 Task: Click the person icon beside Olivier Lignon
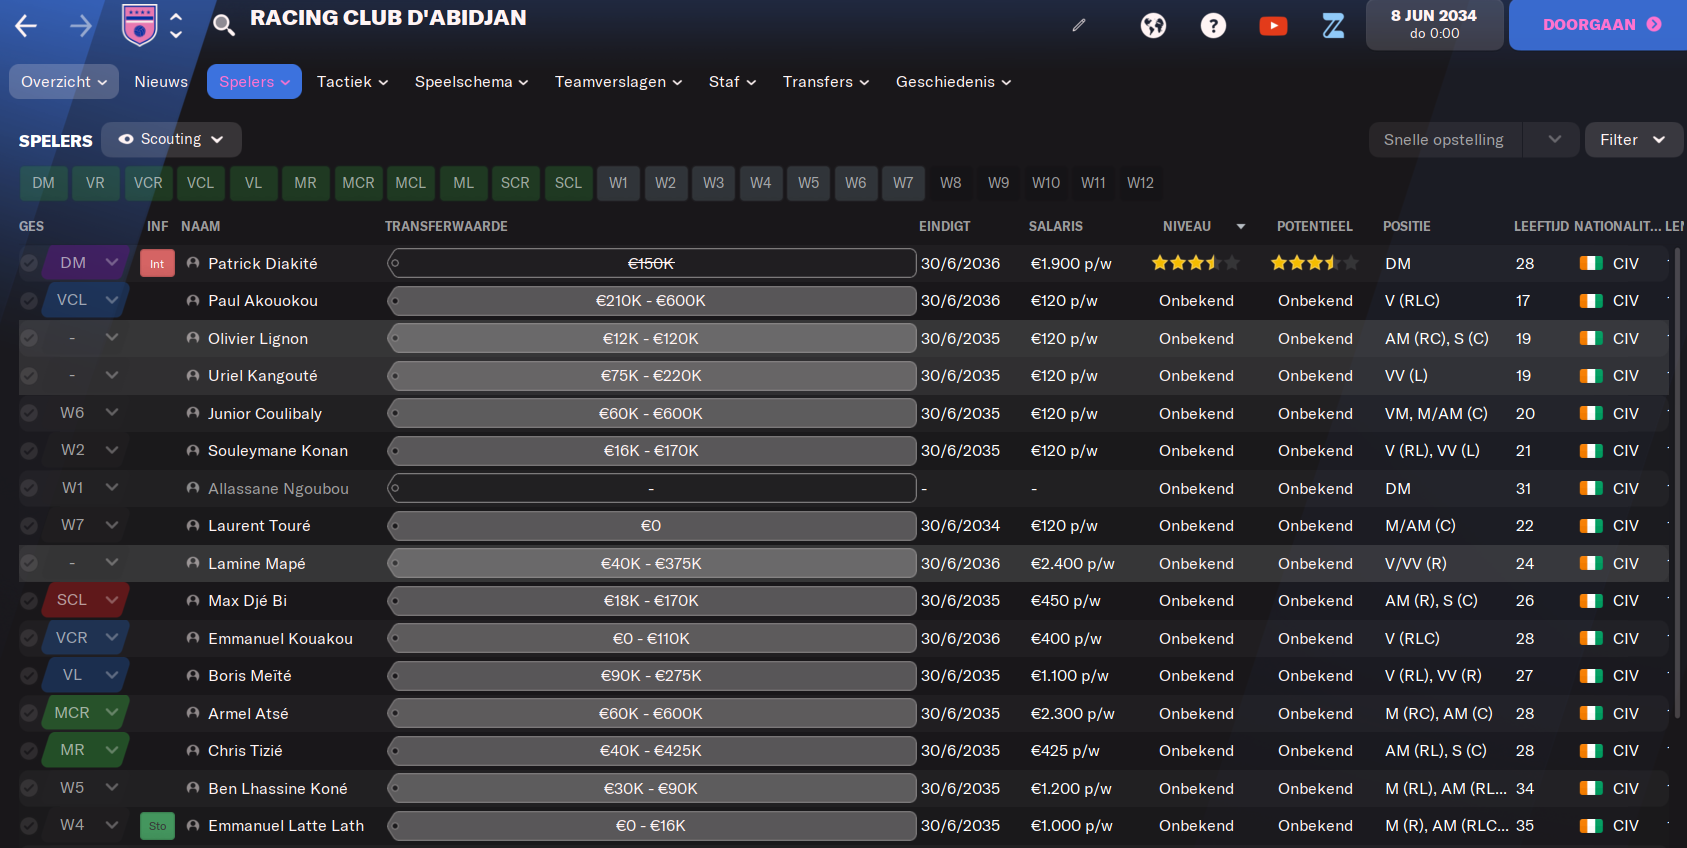[193, 338]
